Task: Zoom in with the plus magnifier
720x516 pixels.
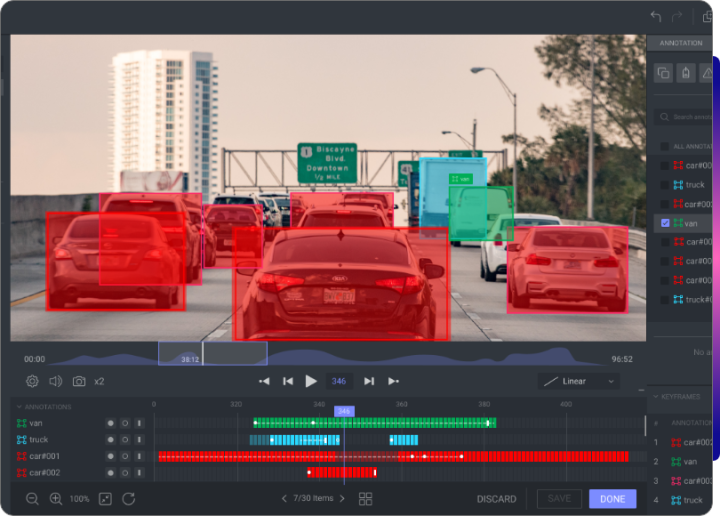Action: 56,499
